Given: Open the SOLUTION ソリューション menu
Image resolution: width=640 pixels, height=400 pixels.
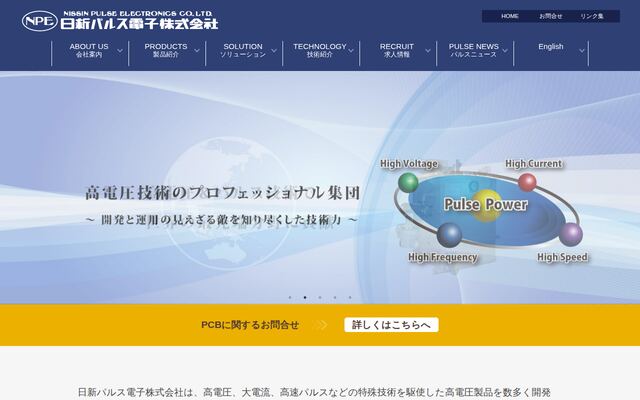Looking at the screenshot, I should (244, 50).
